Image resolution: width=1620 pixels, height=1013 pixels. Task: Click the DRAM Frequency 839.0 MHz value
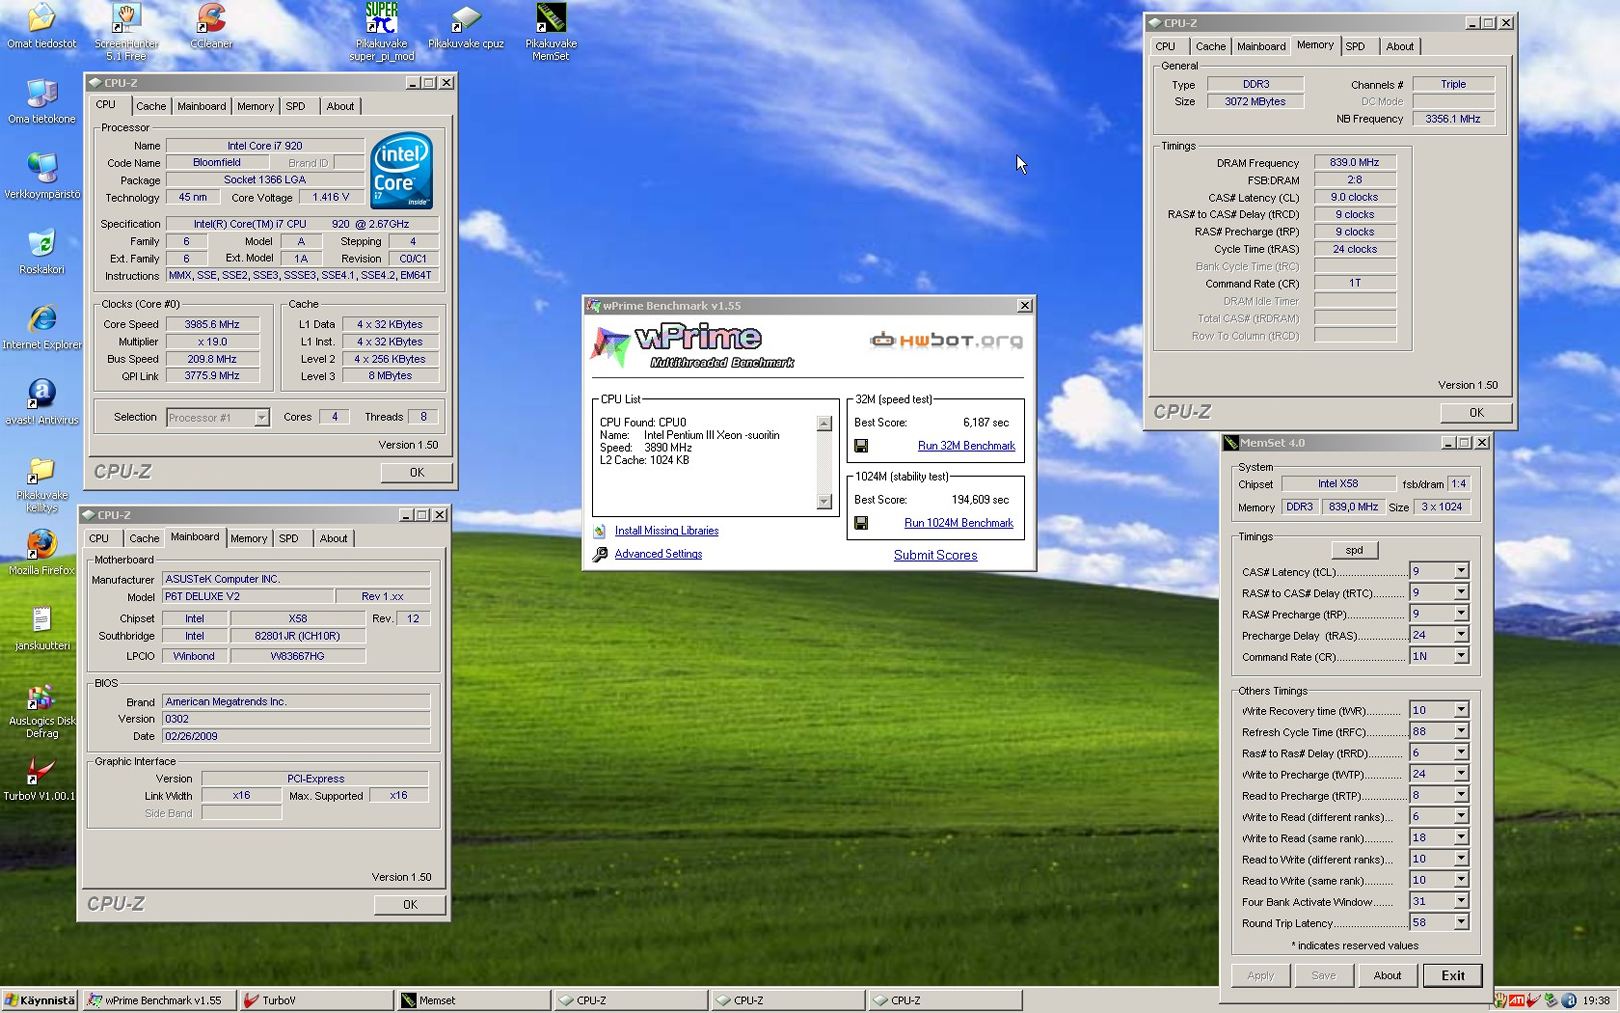click(x=1354, y=162)
